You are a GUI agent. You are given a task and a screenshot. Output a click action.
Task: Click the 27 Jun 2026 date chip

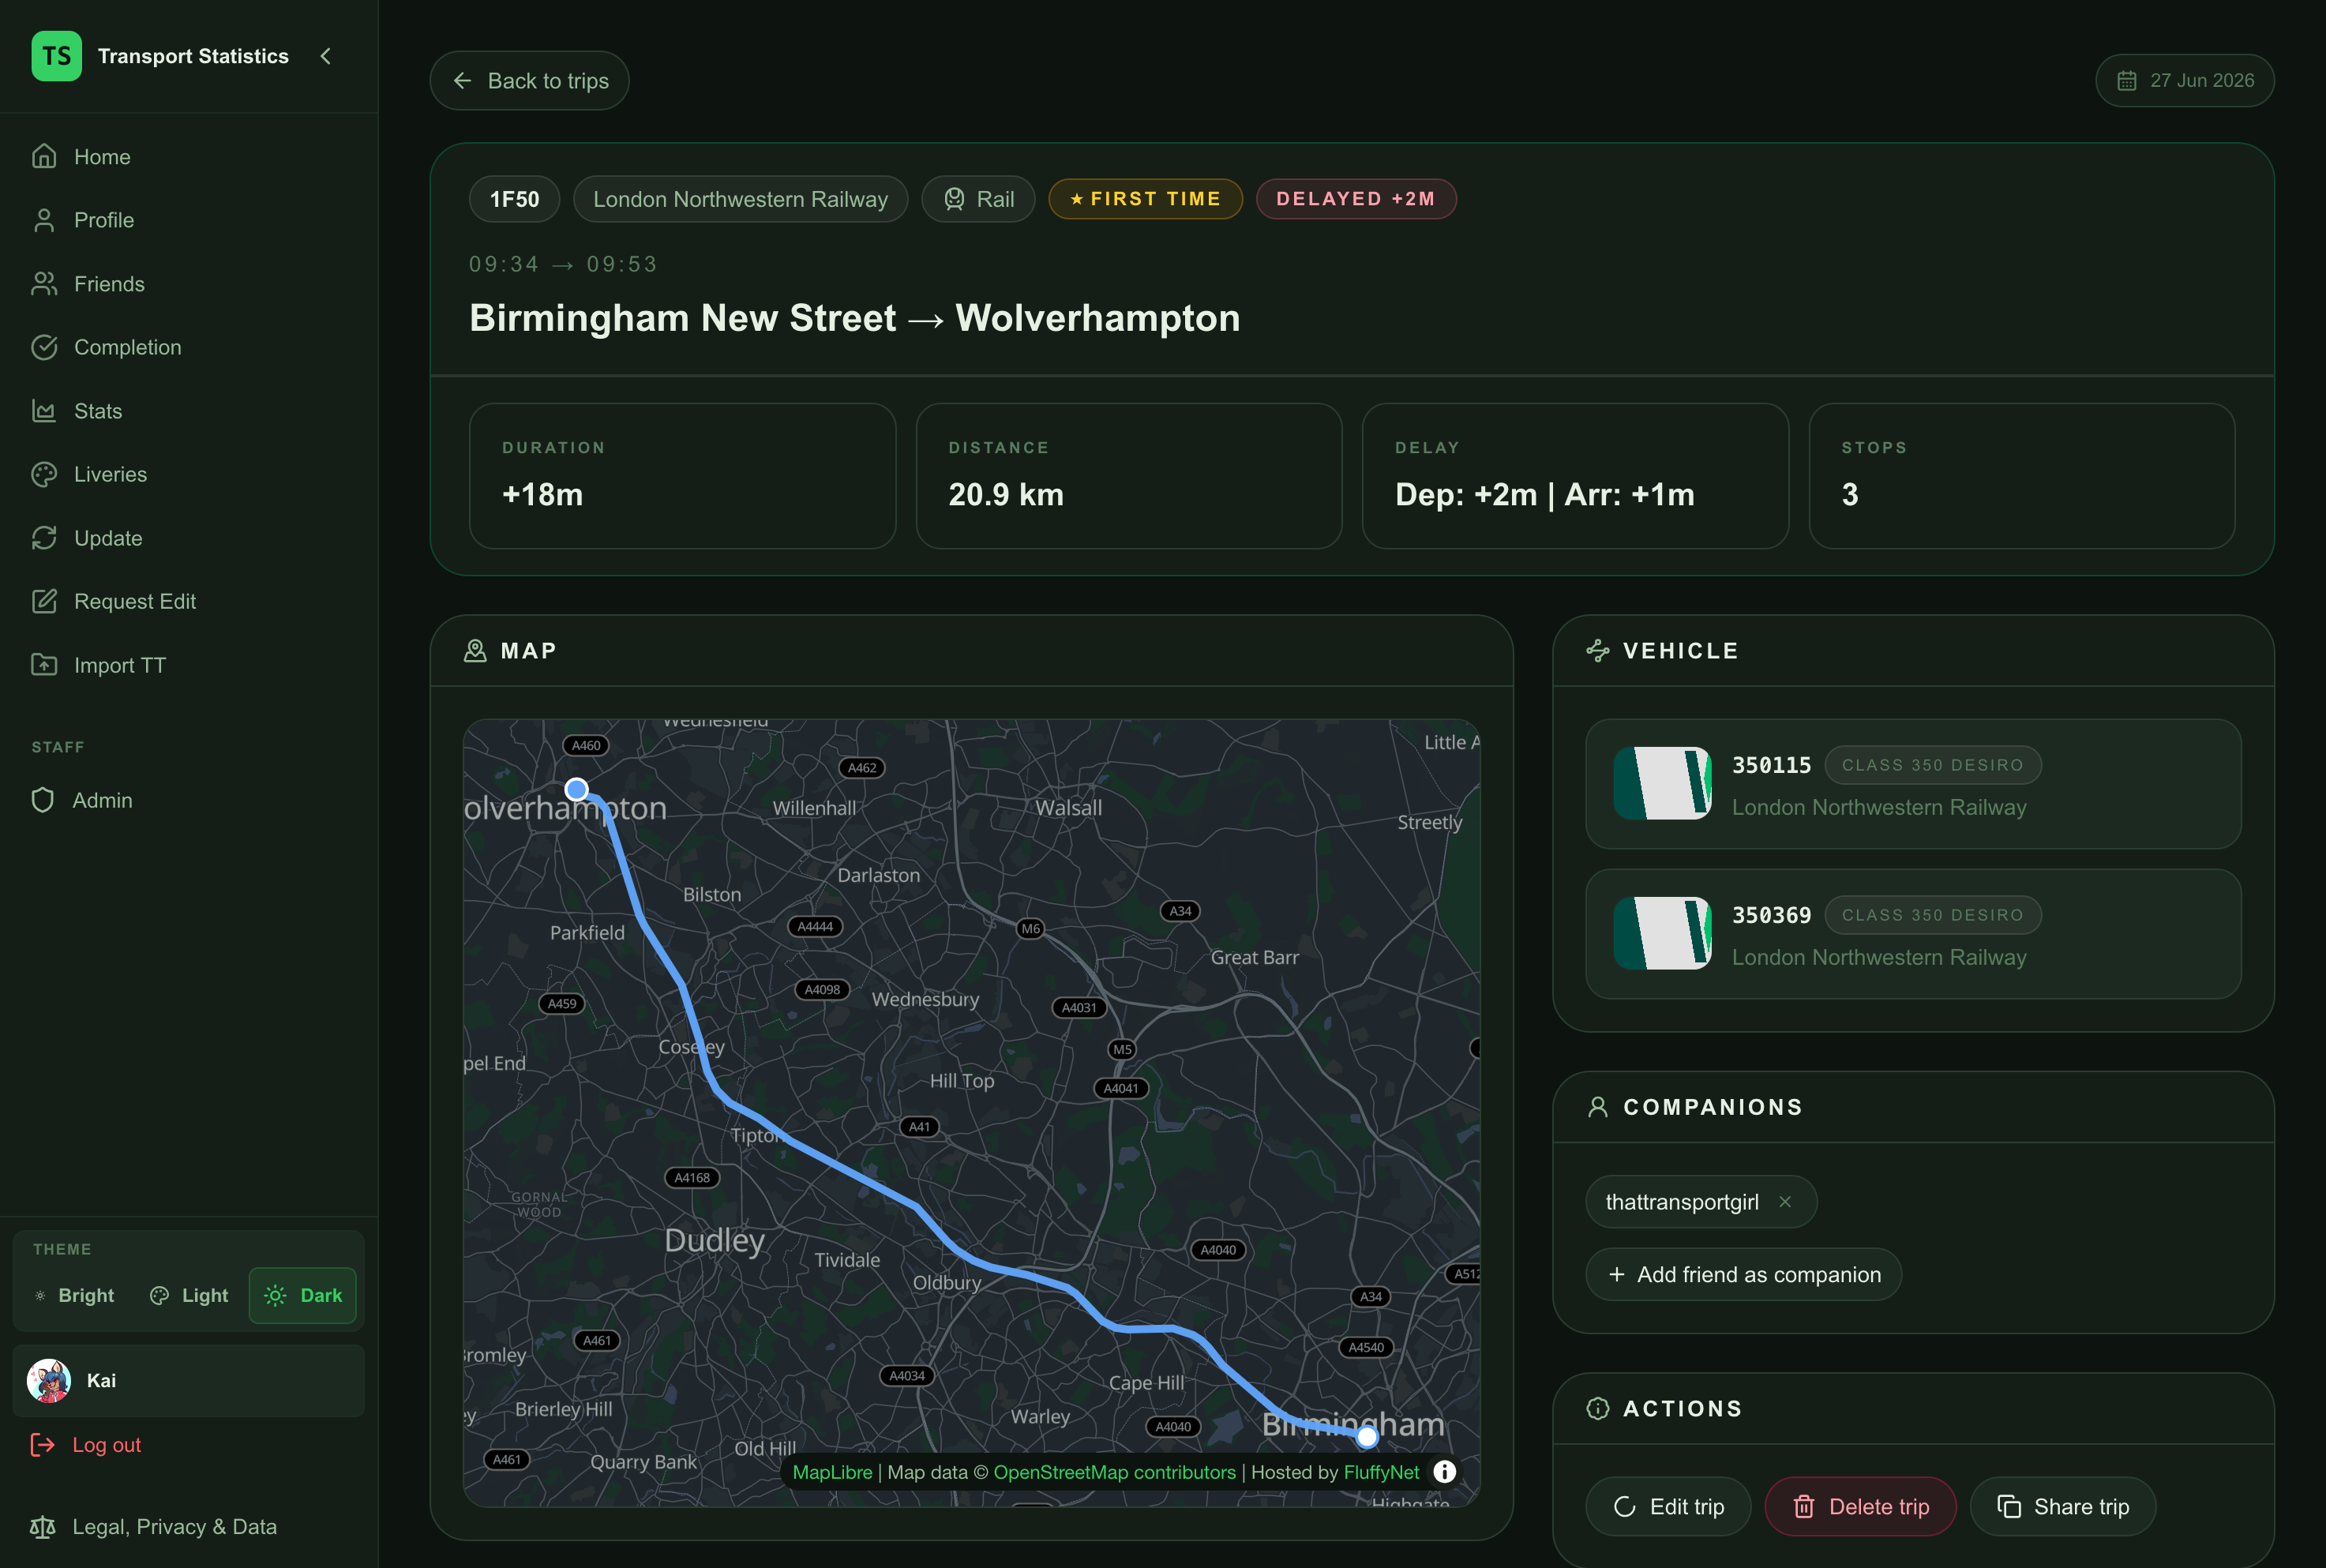click(x=2185, y=81)
